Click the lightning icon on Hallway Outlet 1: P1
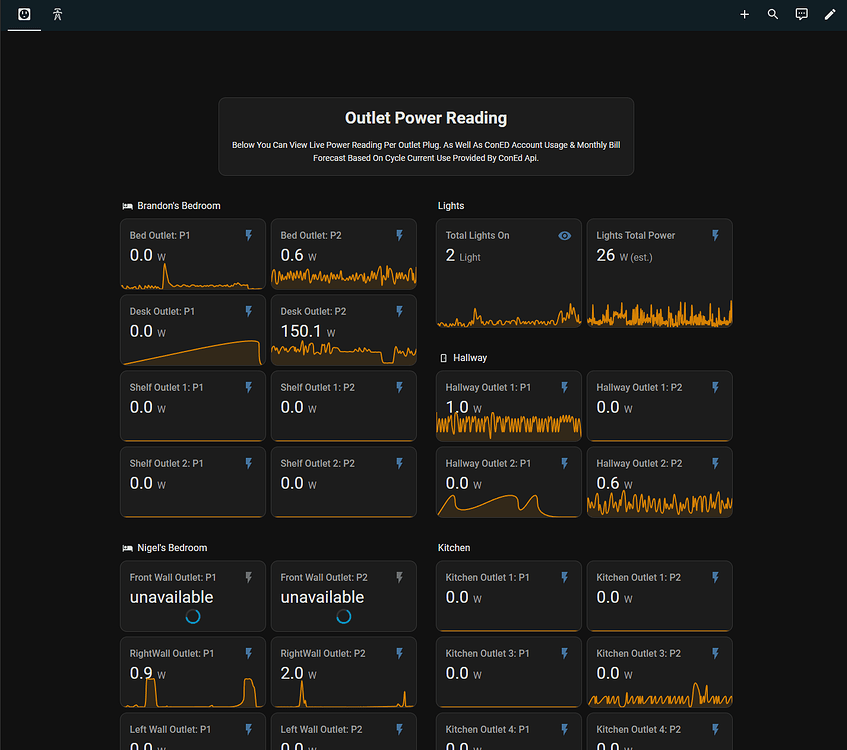 pyautogui.click(x=564, y=388)
